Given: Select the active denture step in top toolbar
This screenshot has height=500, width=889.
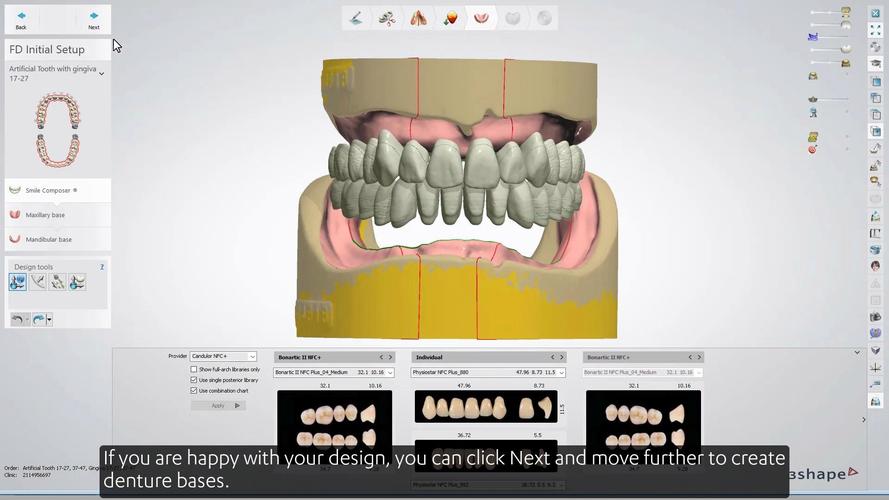Looking at the screenshot, I should click(x=481, y=18).
